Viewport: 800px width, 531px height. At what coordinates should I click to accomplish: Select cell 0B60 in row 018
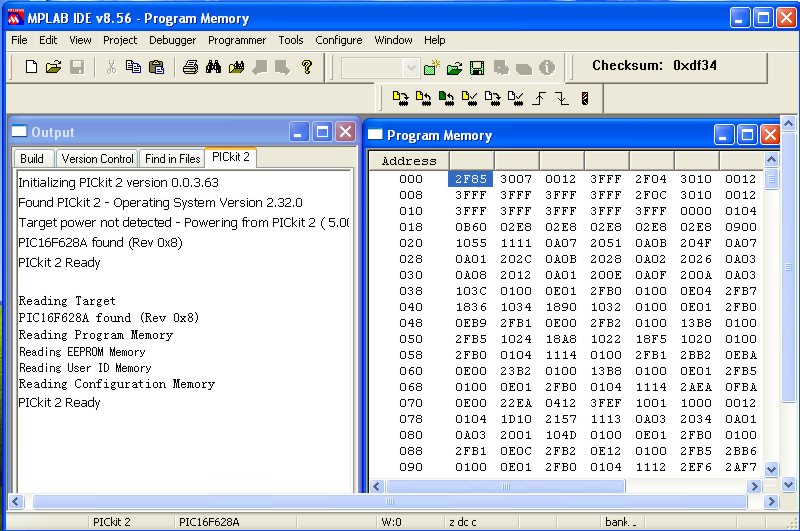[x=470, y=227]
